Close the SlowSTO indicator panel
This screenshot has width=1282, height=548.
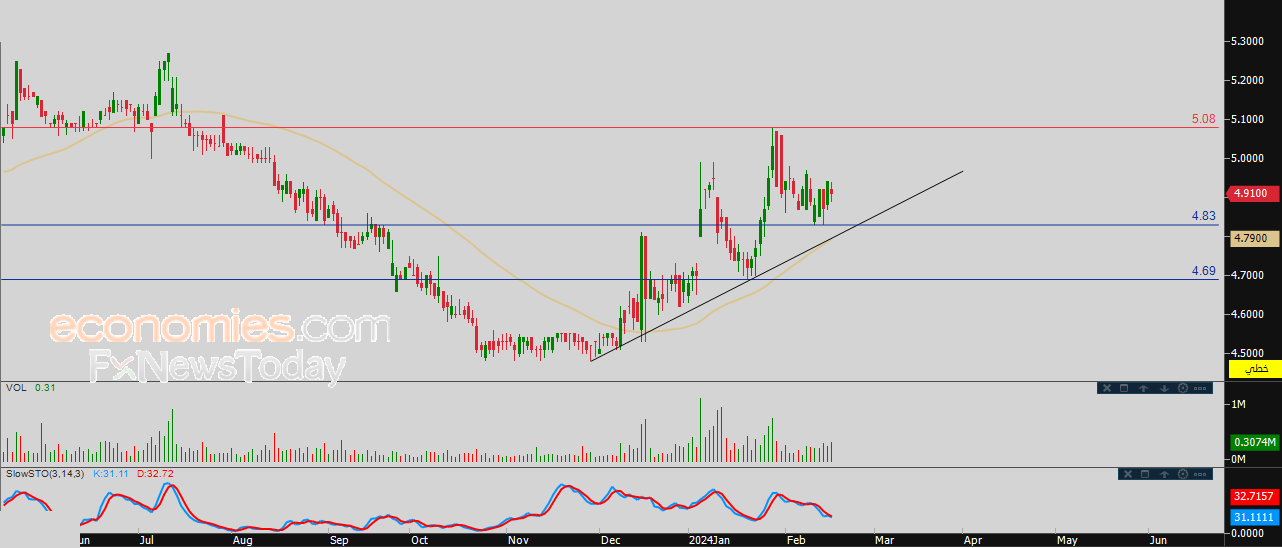(x=1126, y=473)
